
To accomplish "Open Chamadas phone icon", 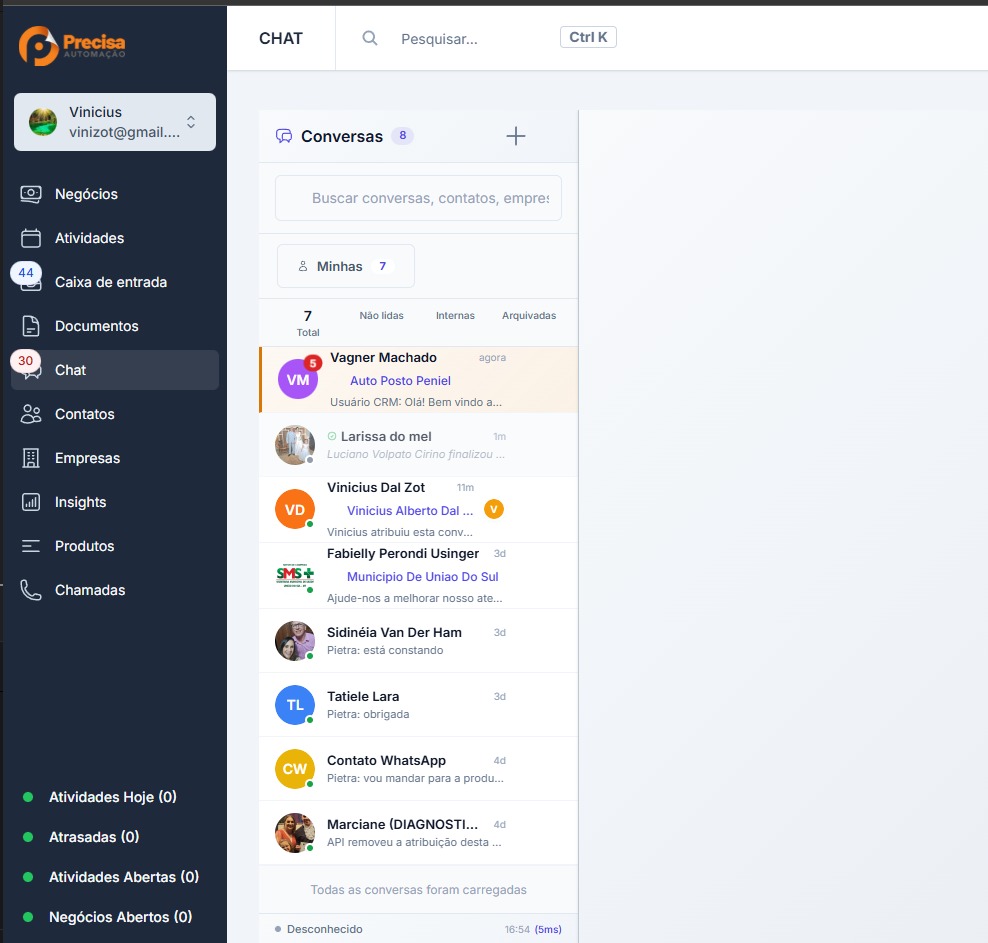I will [31, 590].
